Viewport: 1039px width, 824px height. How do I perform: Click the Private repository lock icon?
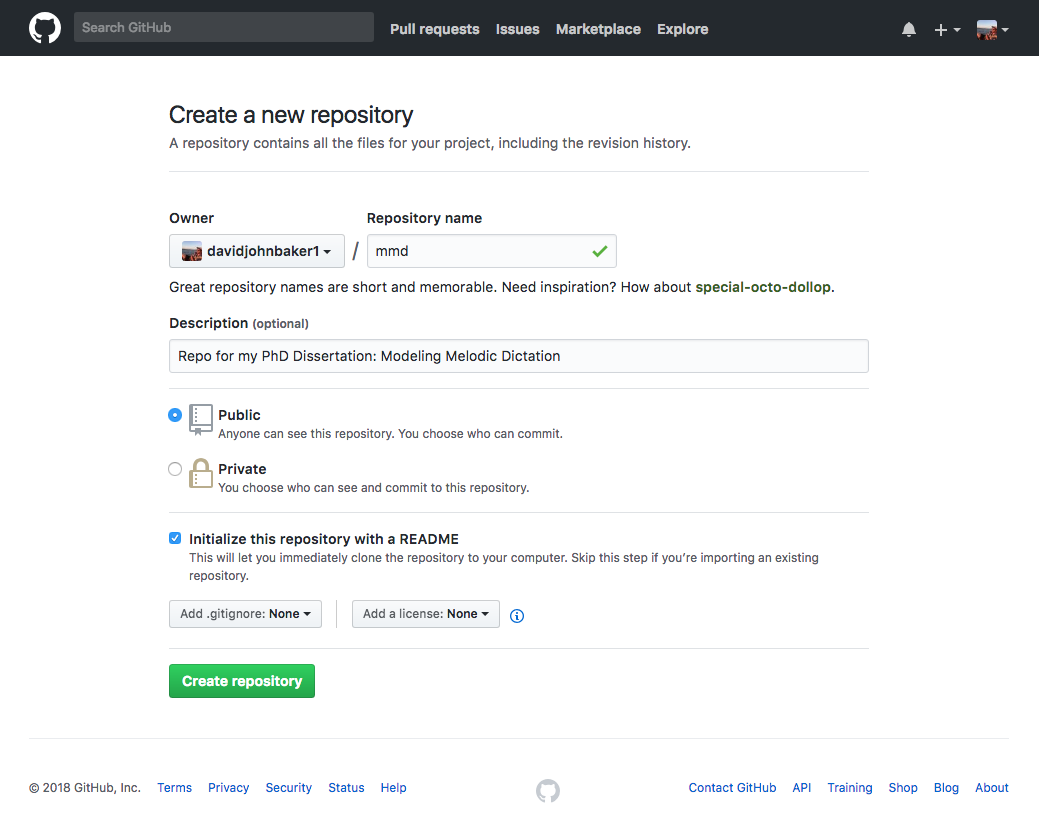(201, 474)
